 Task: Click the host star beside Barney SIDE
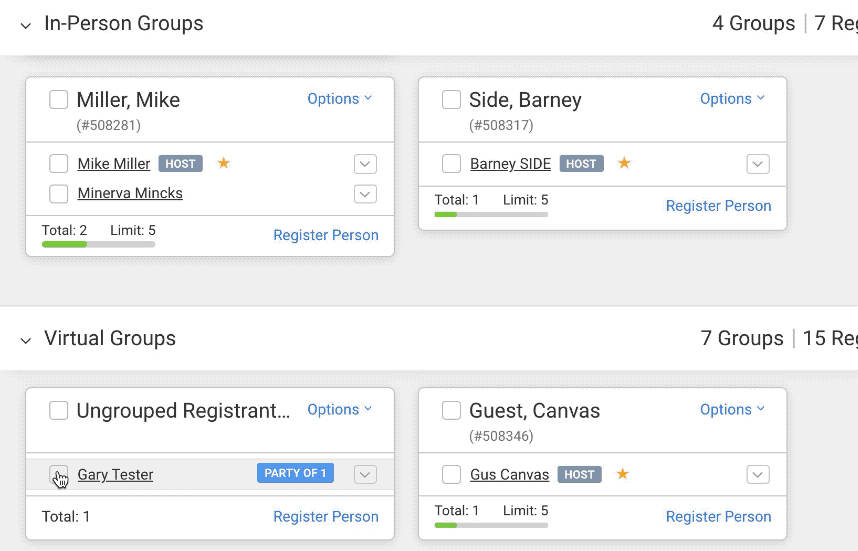[624, 163]
